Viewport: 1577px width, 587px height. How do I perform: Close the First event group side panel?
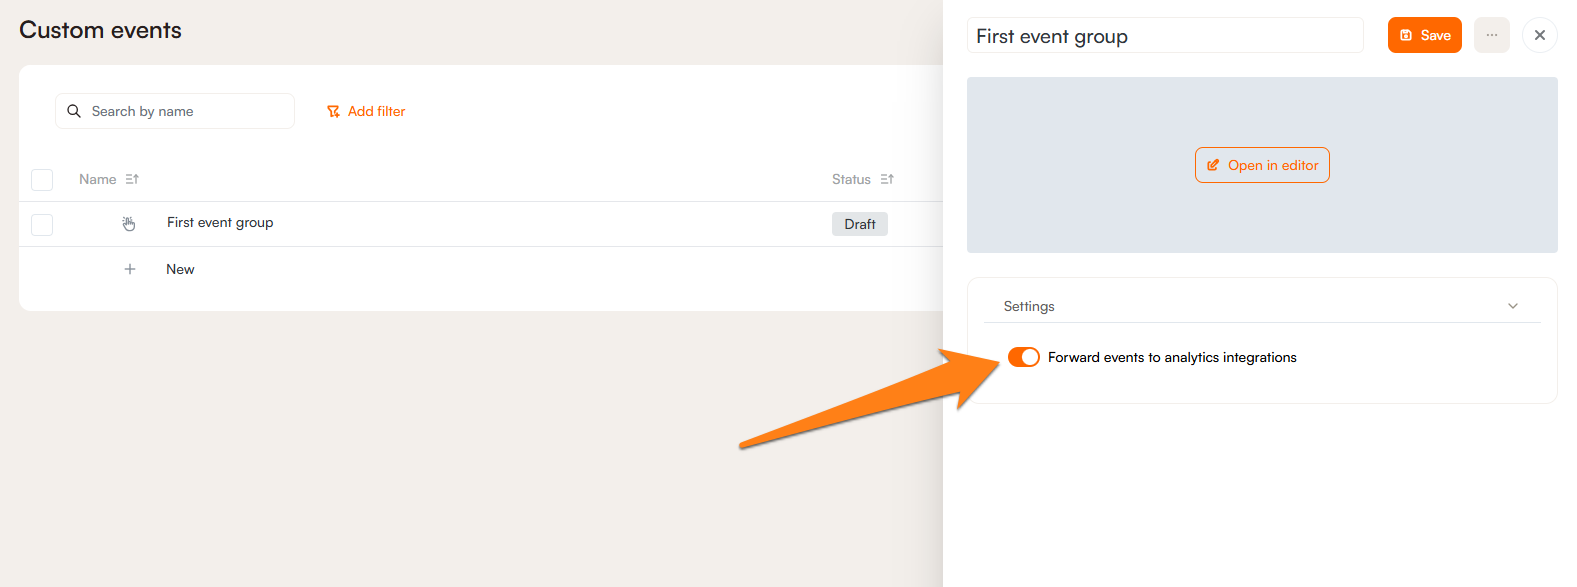tap(1539, 35)
